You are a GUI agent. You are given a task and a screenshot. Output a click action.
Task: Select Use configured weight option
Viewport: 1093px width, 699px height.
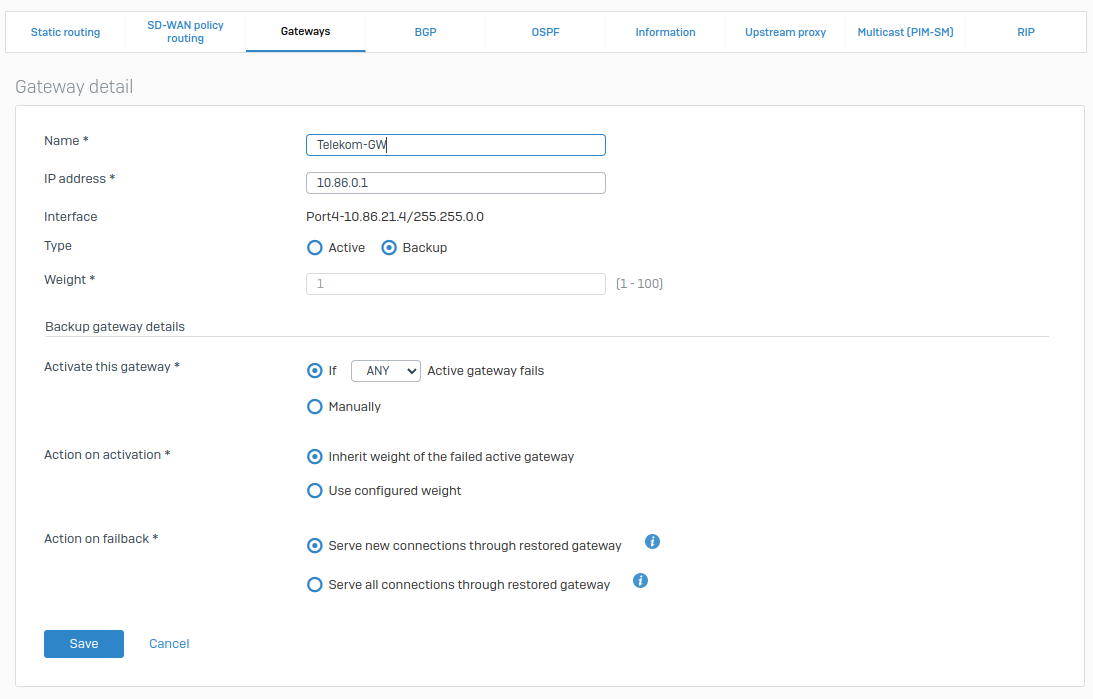click(314, 490)
